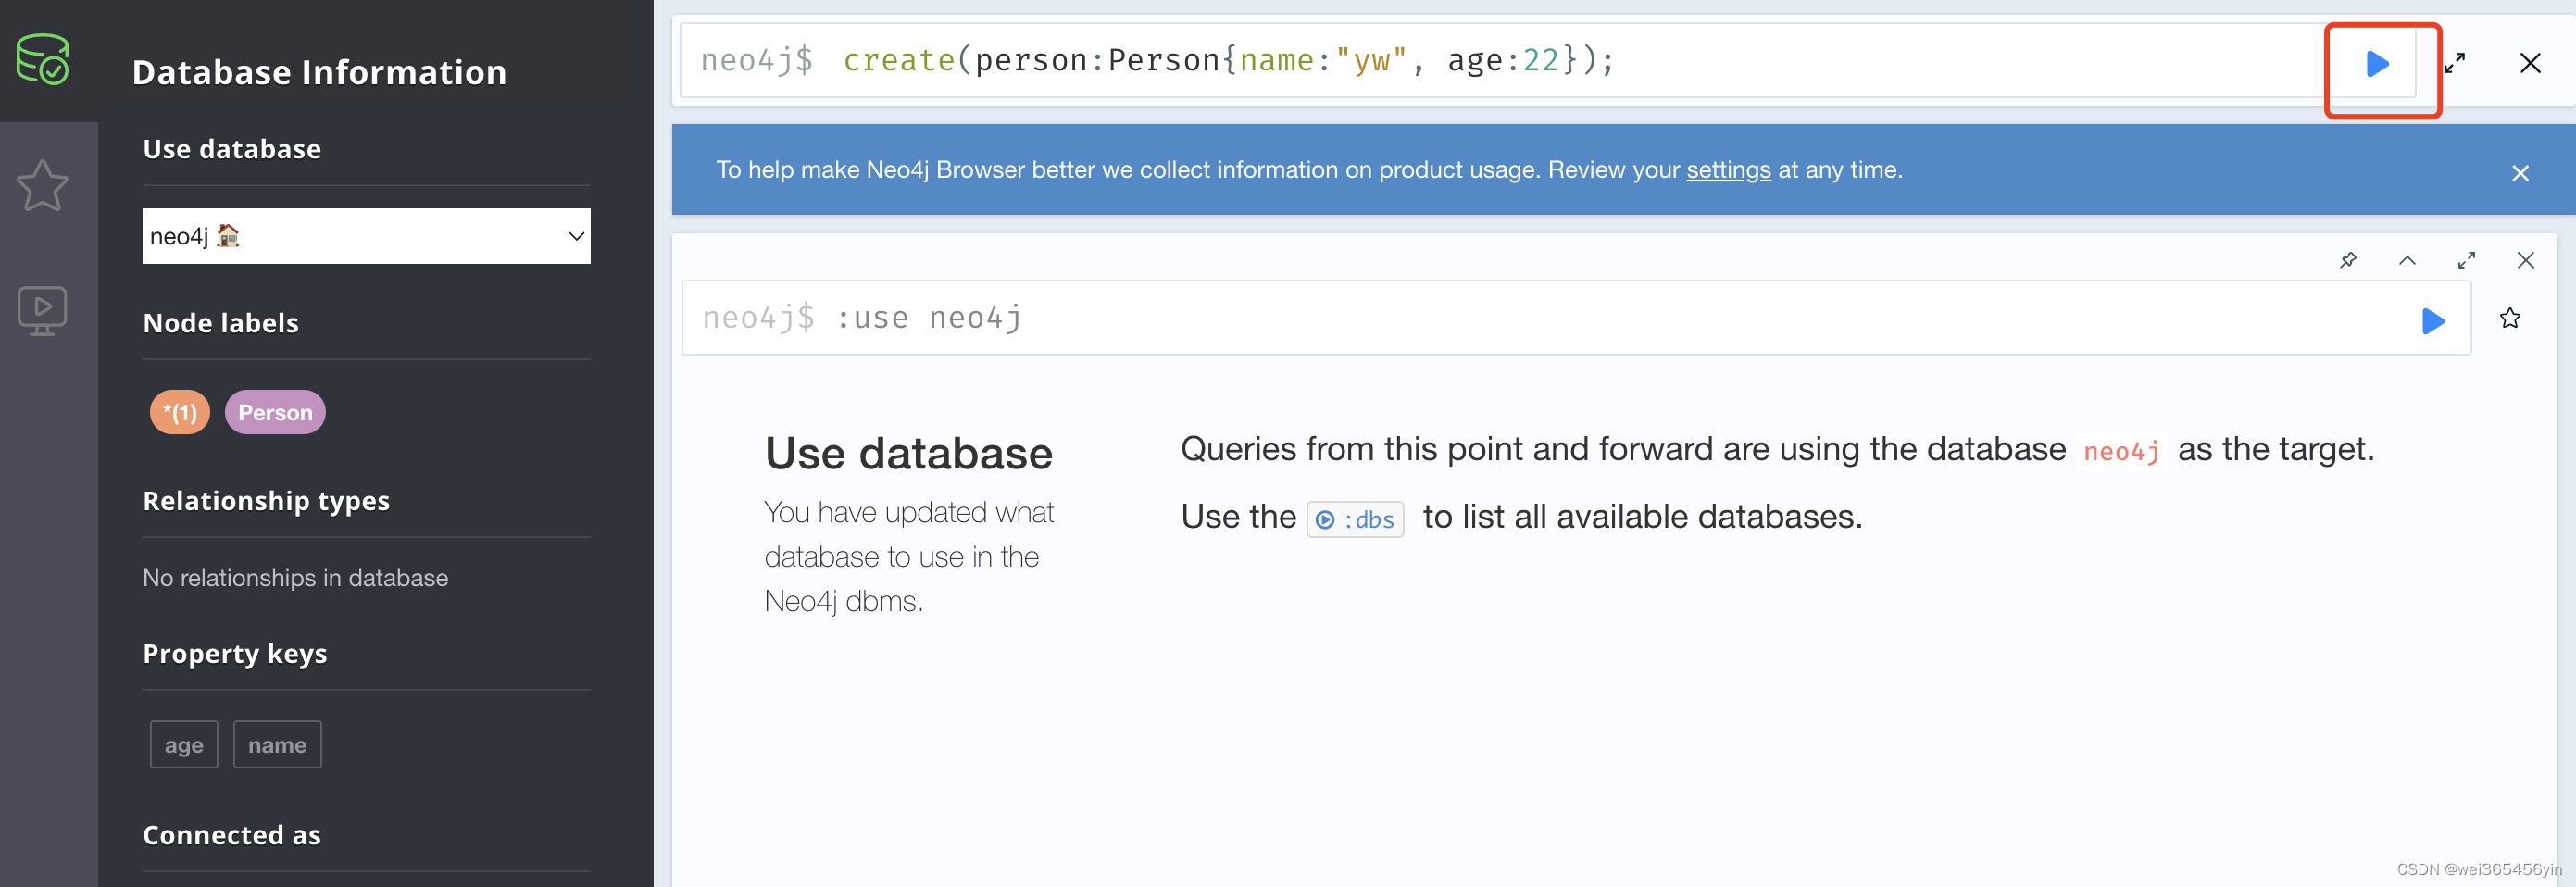The height and width of the screenshot is (887, 2576).
Task: Open the settings link in banner
Action: pyautogui.click(x=1728, y=170)
